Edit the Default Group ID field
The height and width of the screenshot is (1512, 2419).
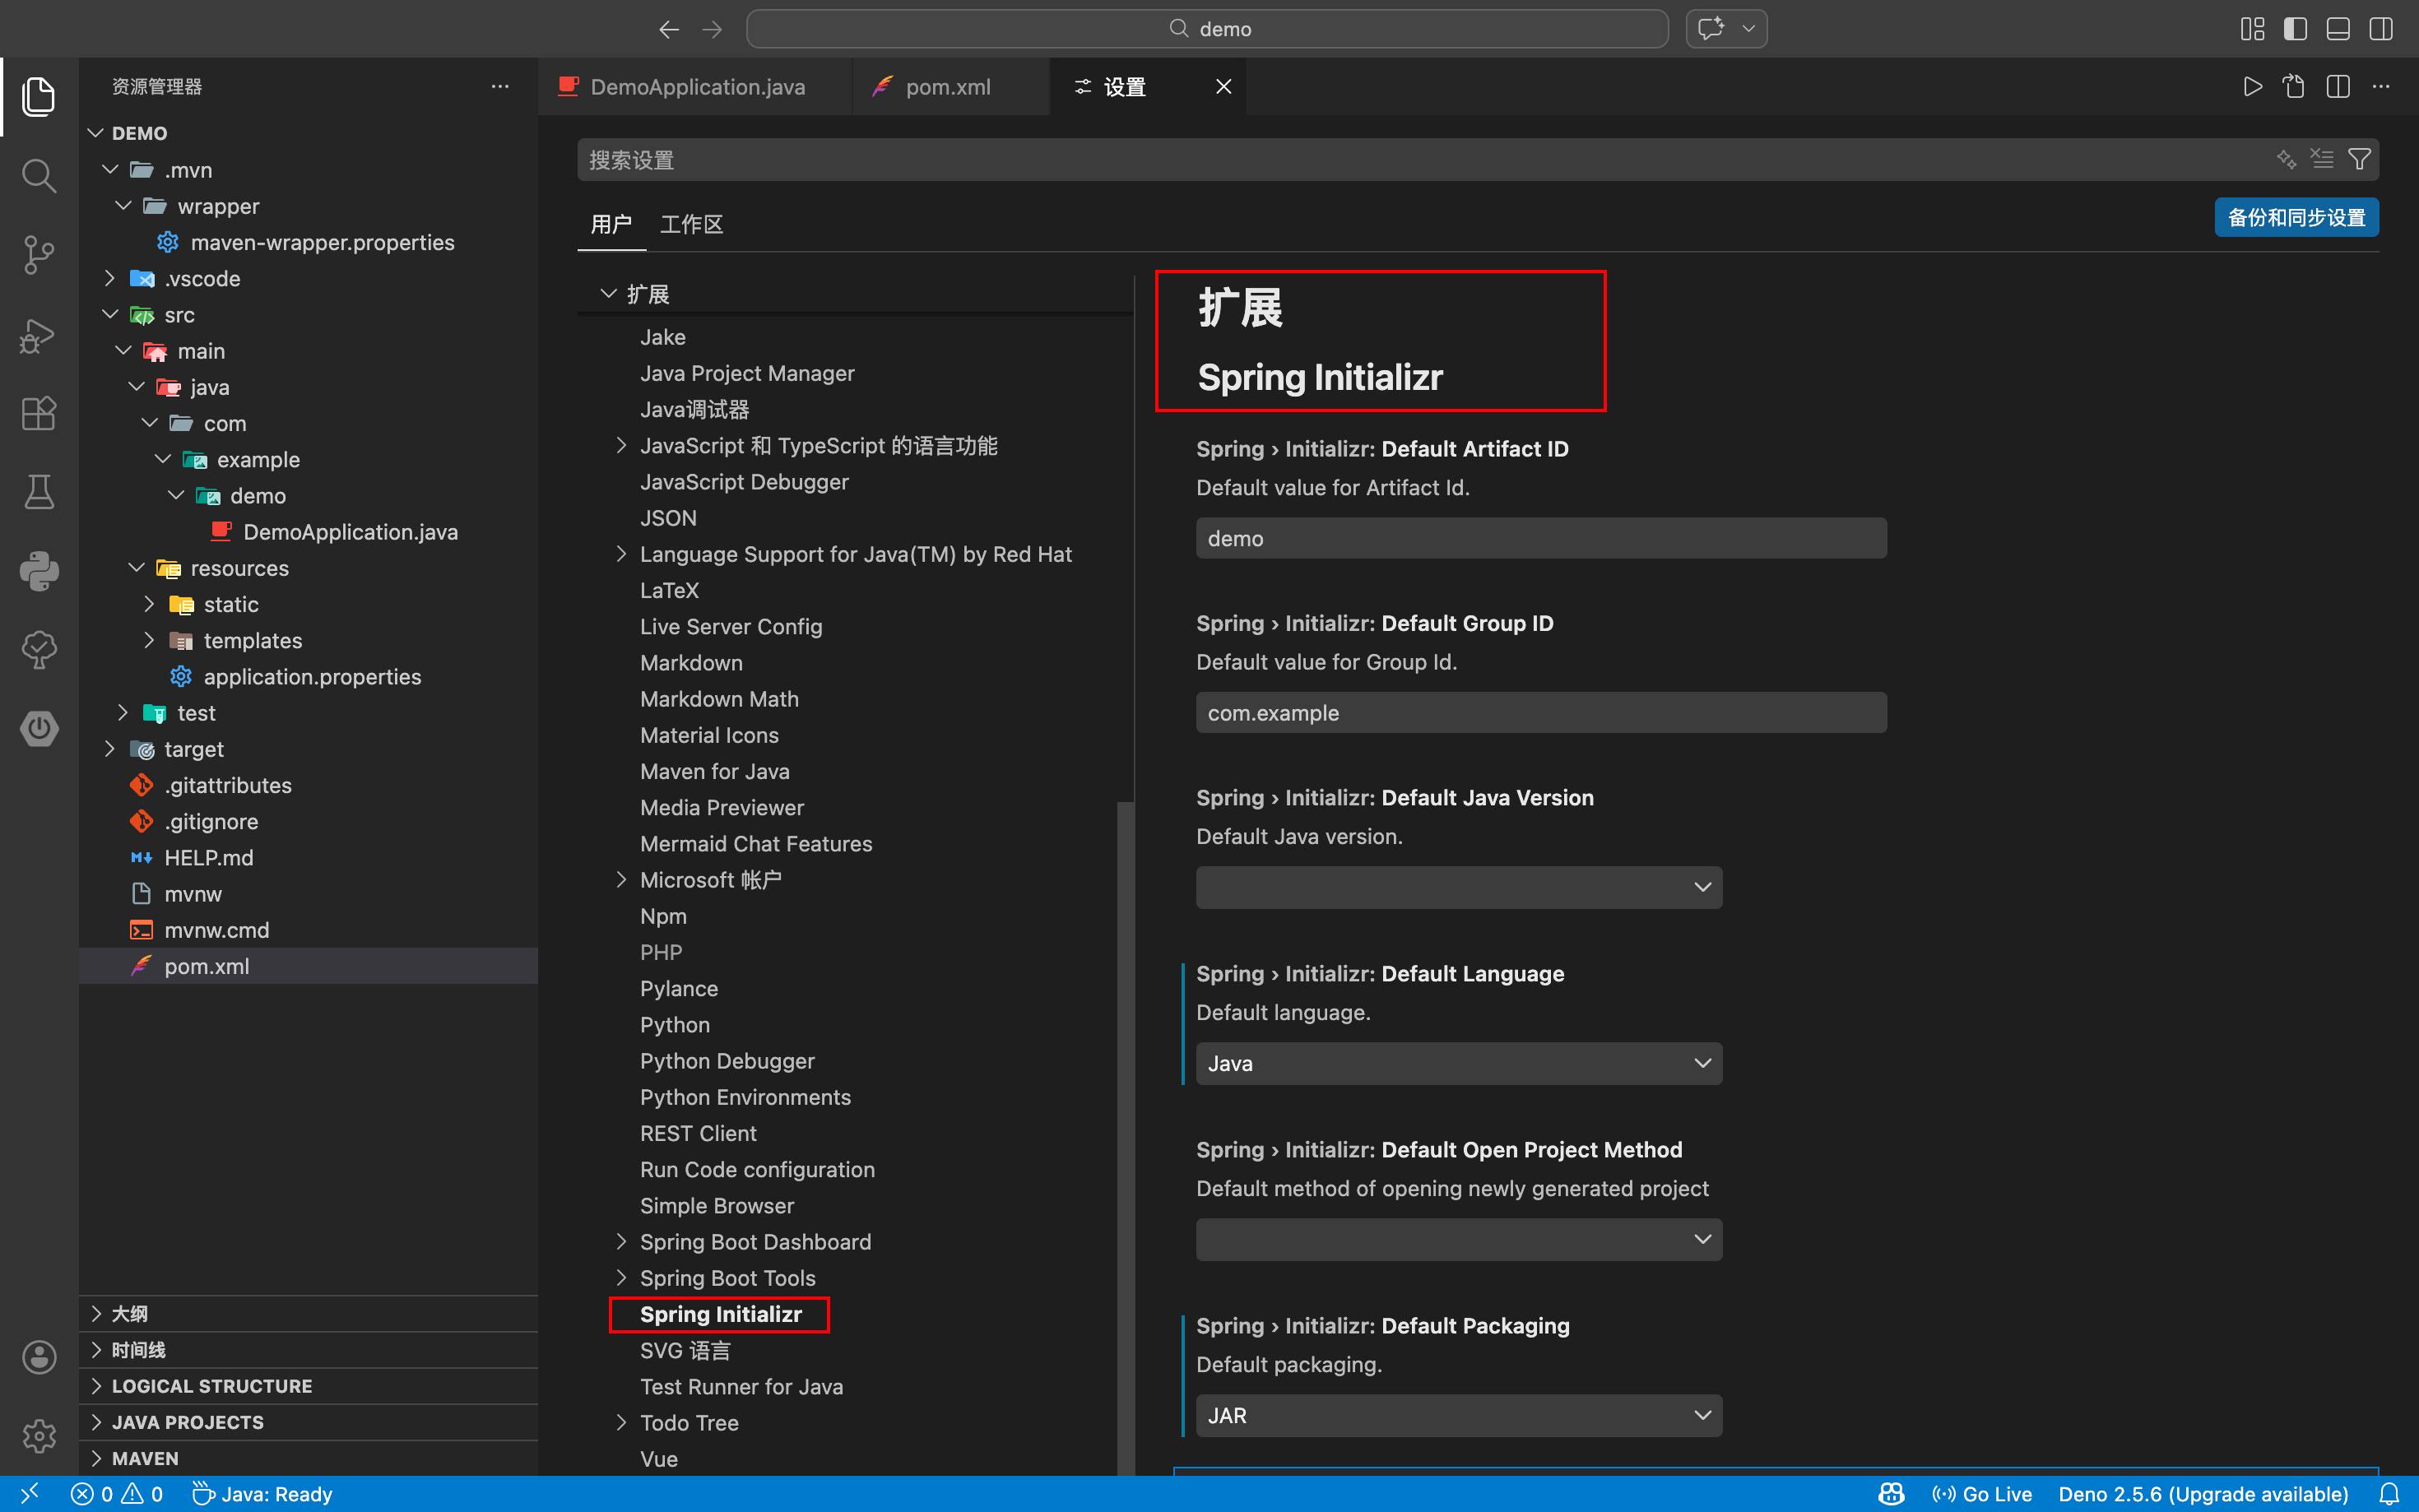1541,713
